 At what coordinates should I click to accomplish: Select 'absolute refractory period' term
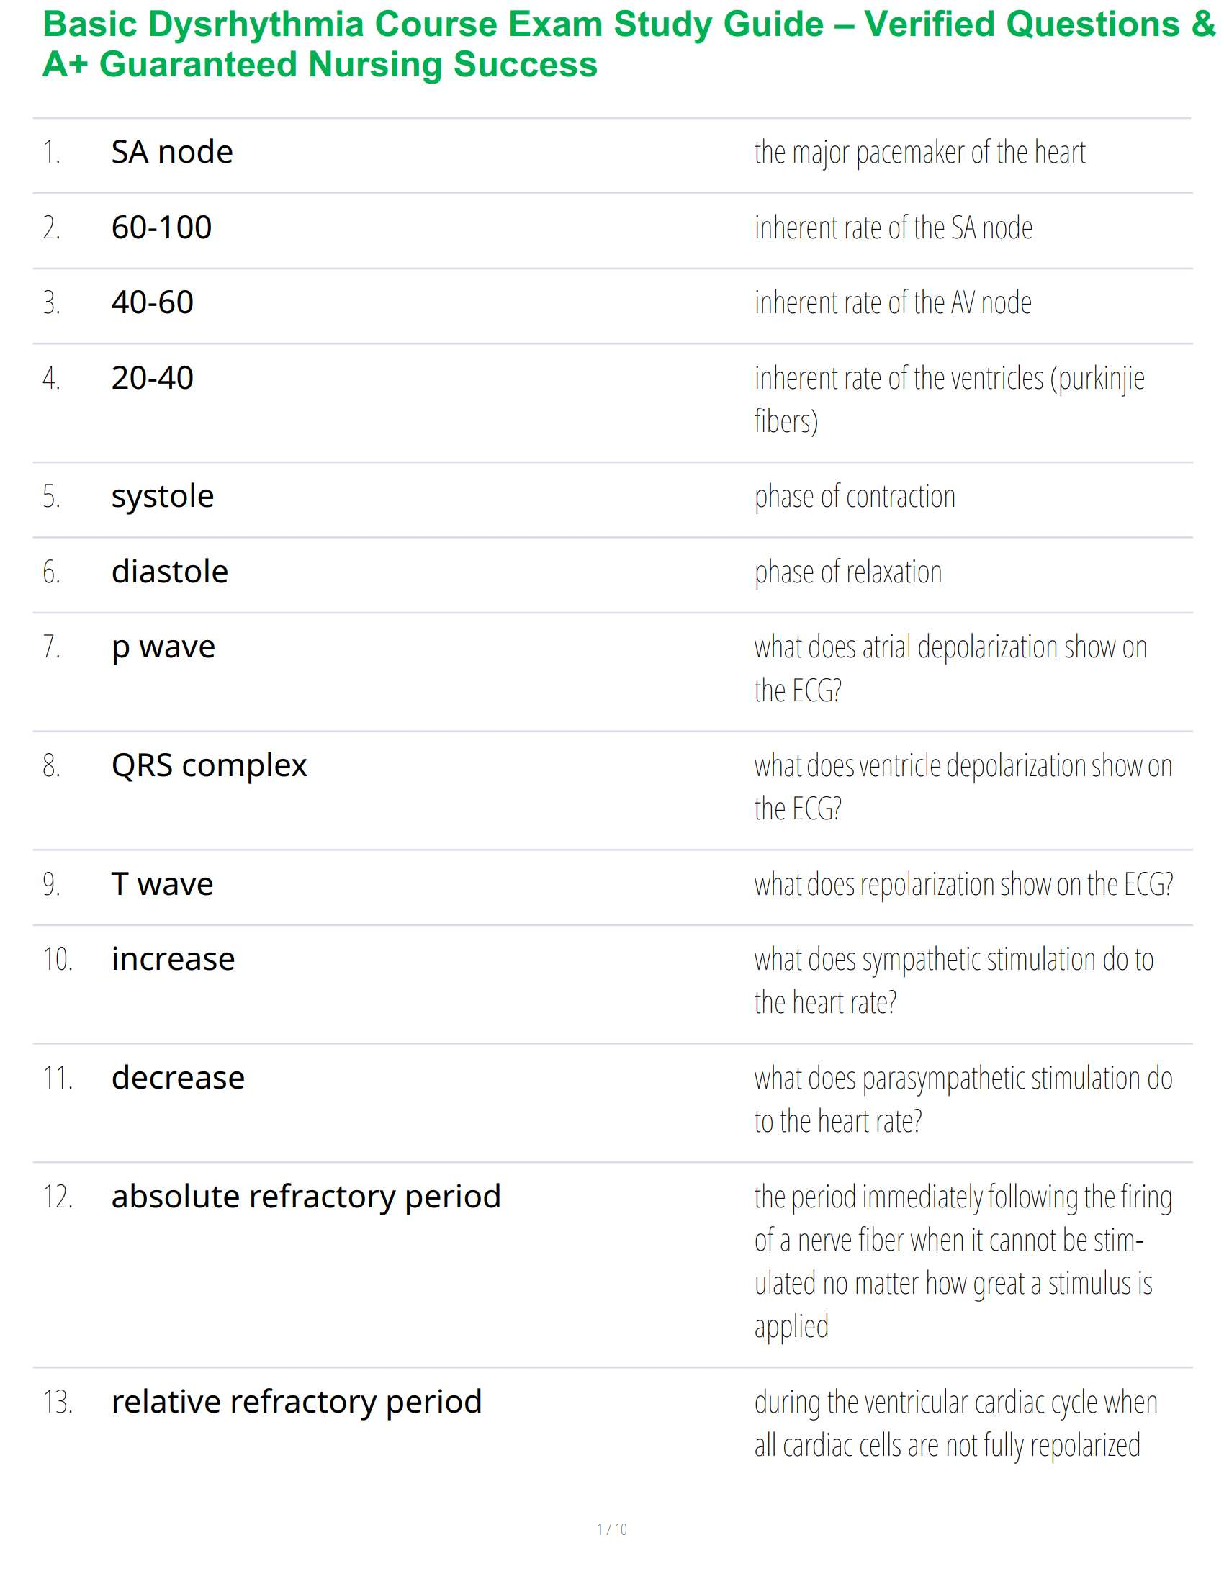pos(306,1196)
